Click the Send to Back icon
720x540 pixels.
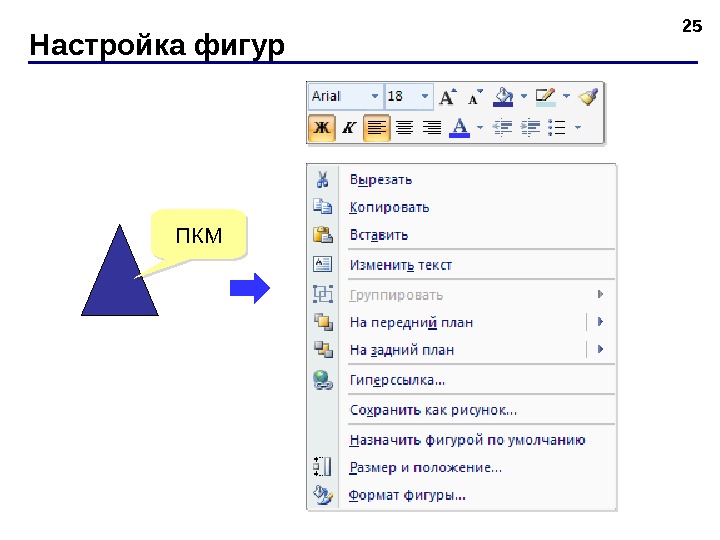pyautogui.click(x=323, y=349)
